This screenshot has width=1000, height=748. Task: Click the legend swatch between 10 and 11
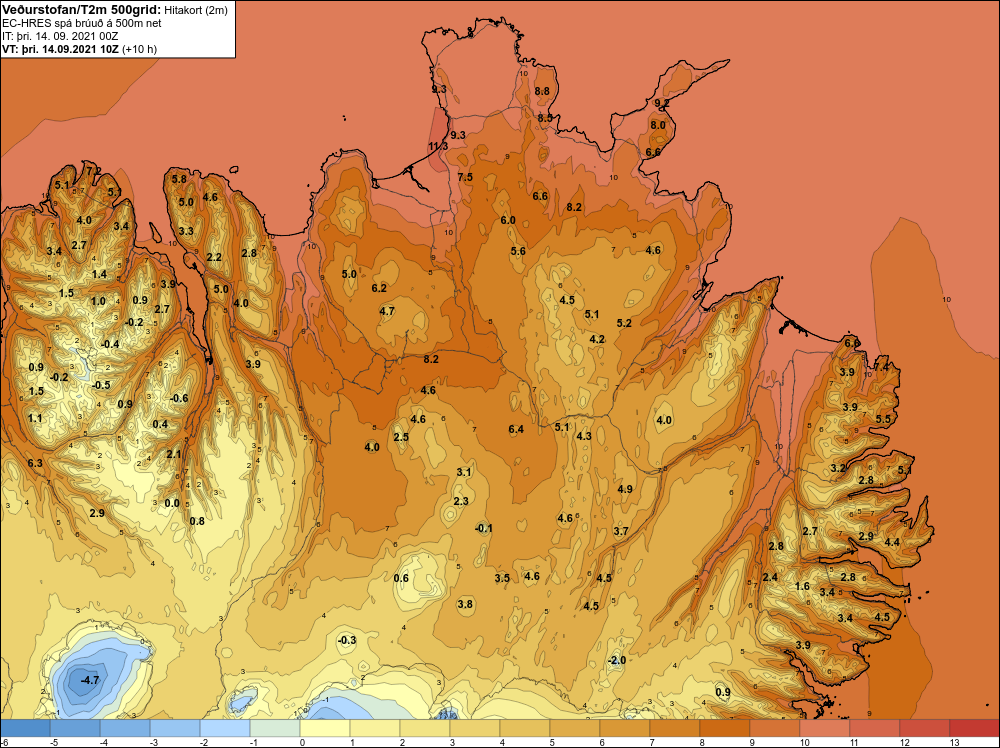tap(825, 728)
